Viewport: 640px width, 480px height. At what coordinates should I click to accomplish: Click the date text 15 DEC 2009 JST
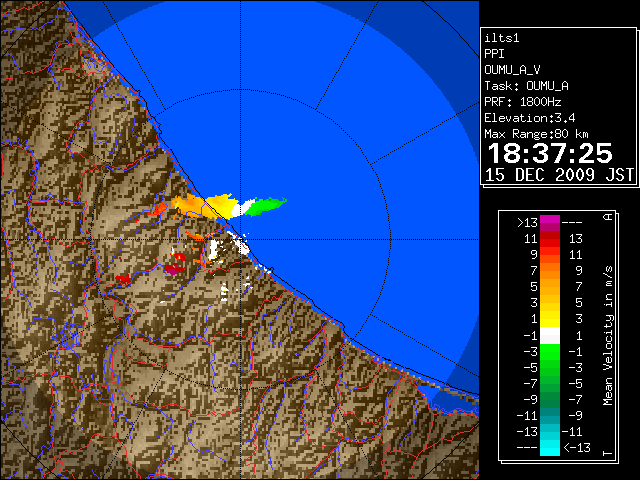(559, 175)
